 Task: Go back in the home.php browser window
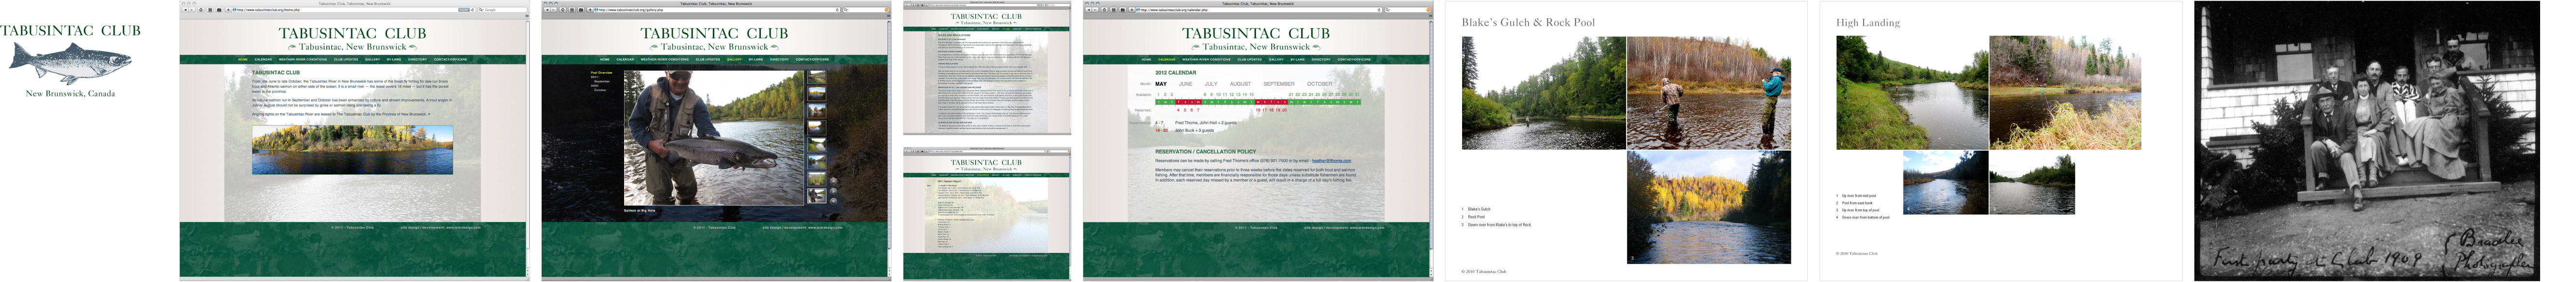click(x=185, y=10)
